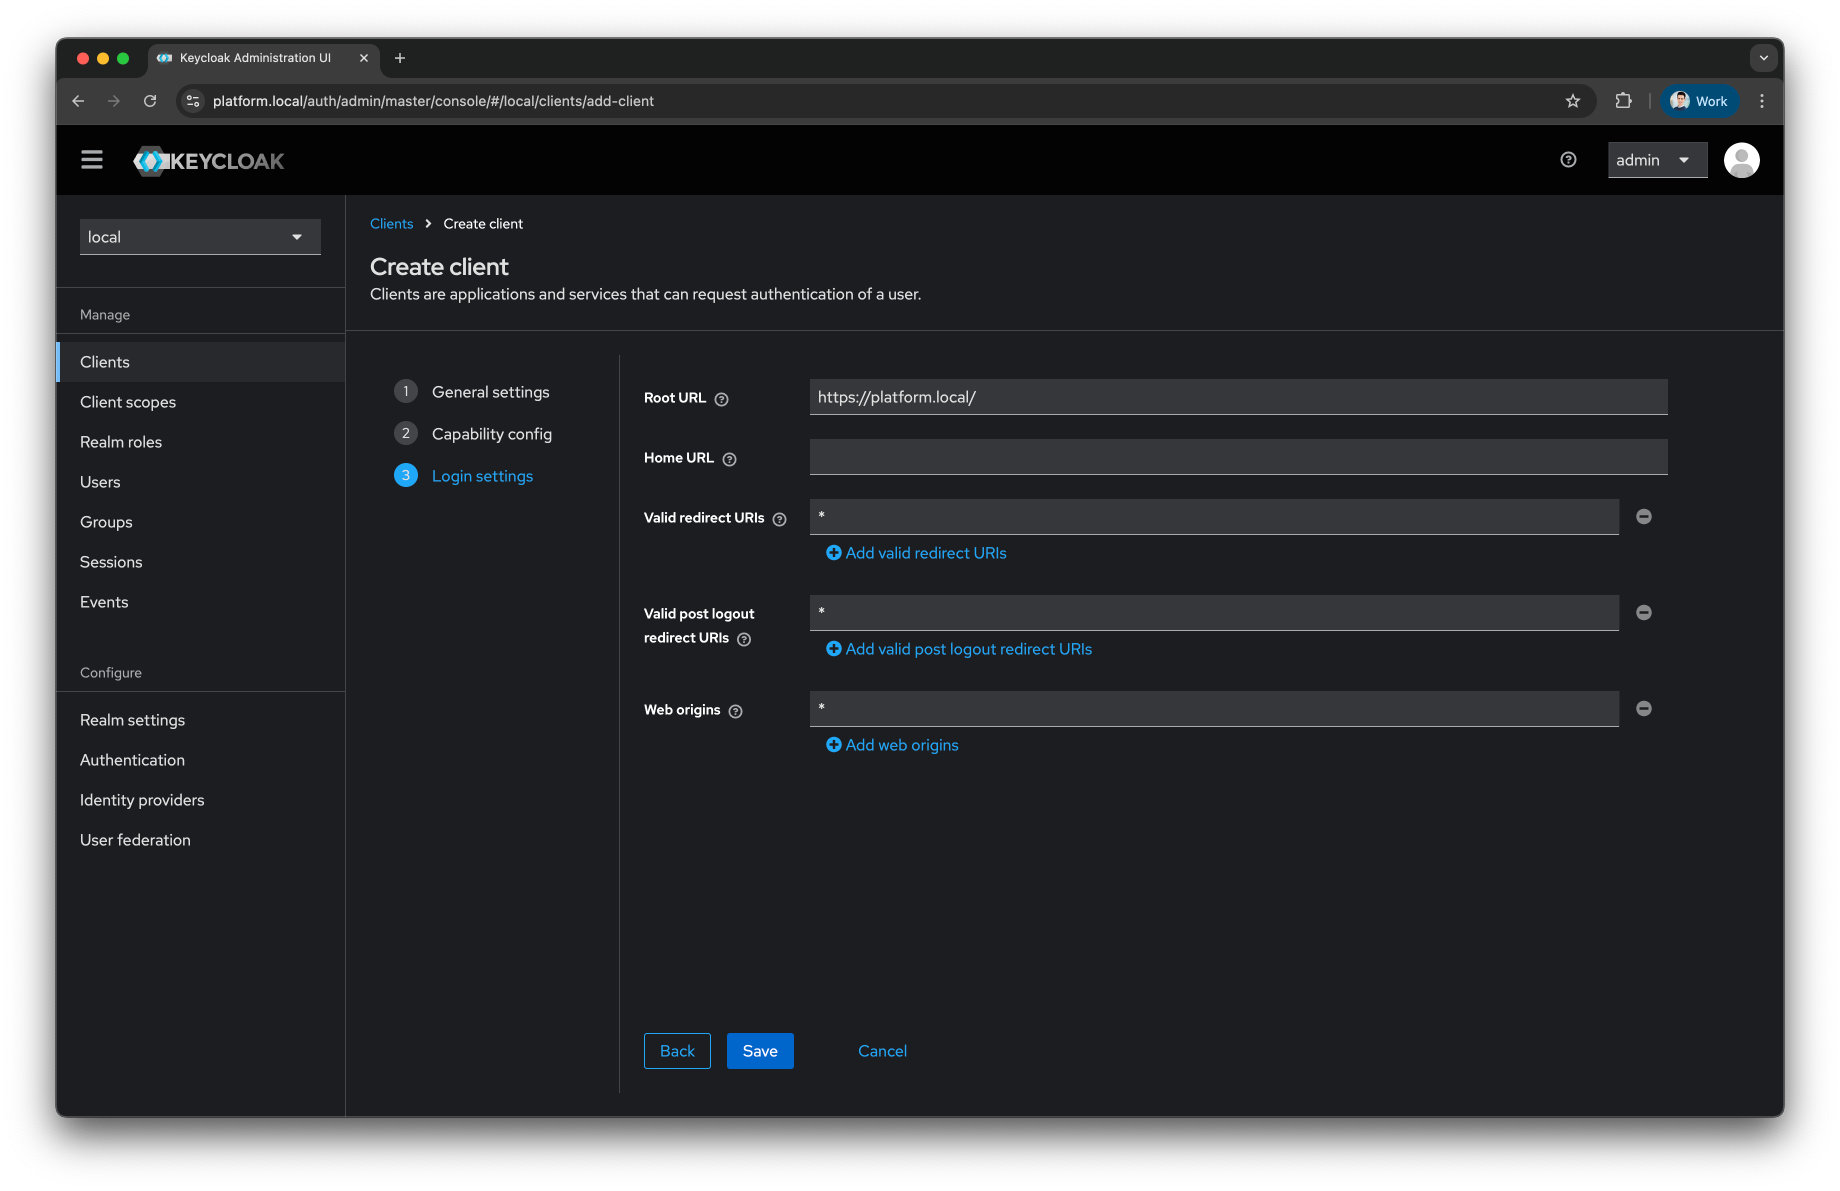Screen dimensions: 1840x1191
Task: Click the Keycloak logo
Action: 208,160
